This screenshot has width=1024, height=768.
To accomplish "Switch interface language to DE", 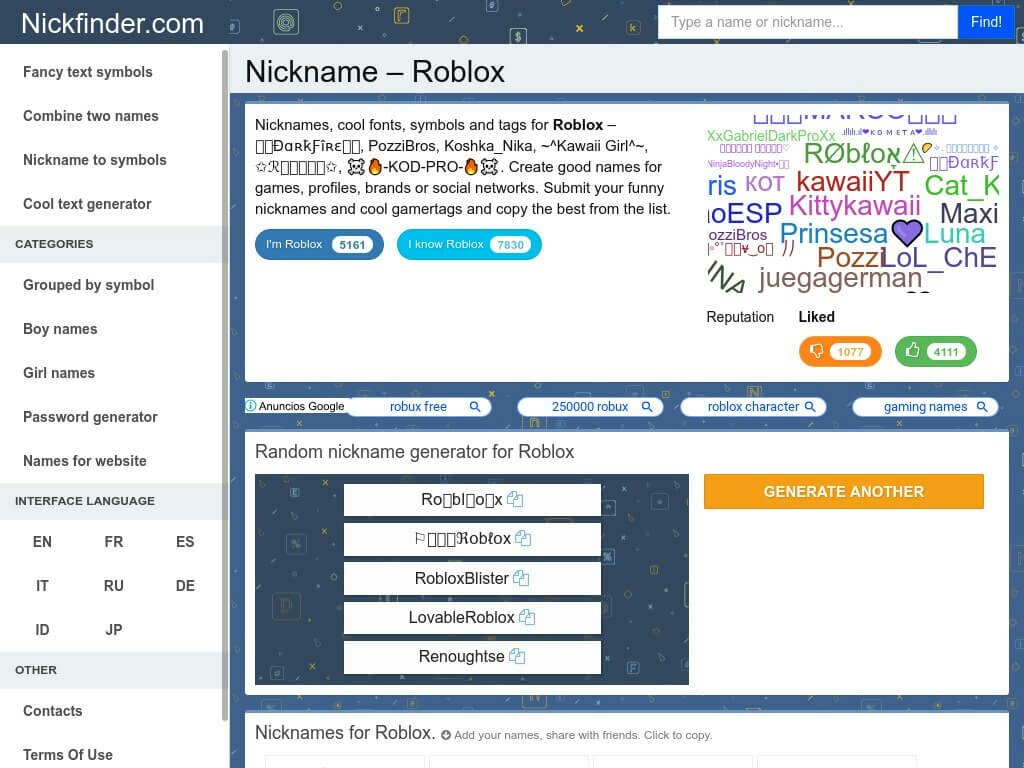I will click(x=185, y=586).
